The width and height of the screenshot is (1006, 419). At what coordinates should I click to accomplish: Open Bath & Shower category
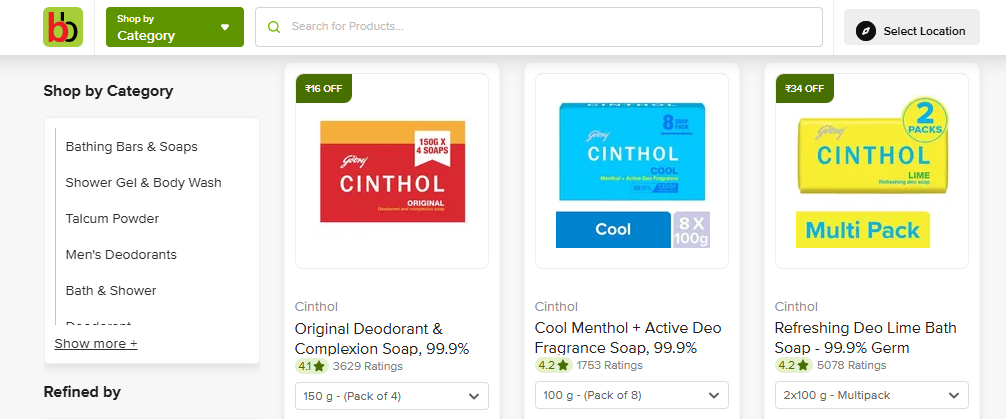pyautogui.click(x=111, y=290)
